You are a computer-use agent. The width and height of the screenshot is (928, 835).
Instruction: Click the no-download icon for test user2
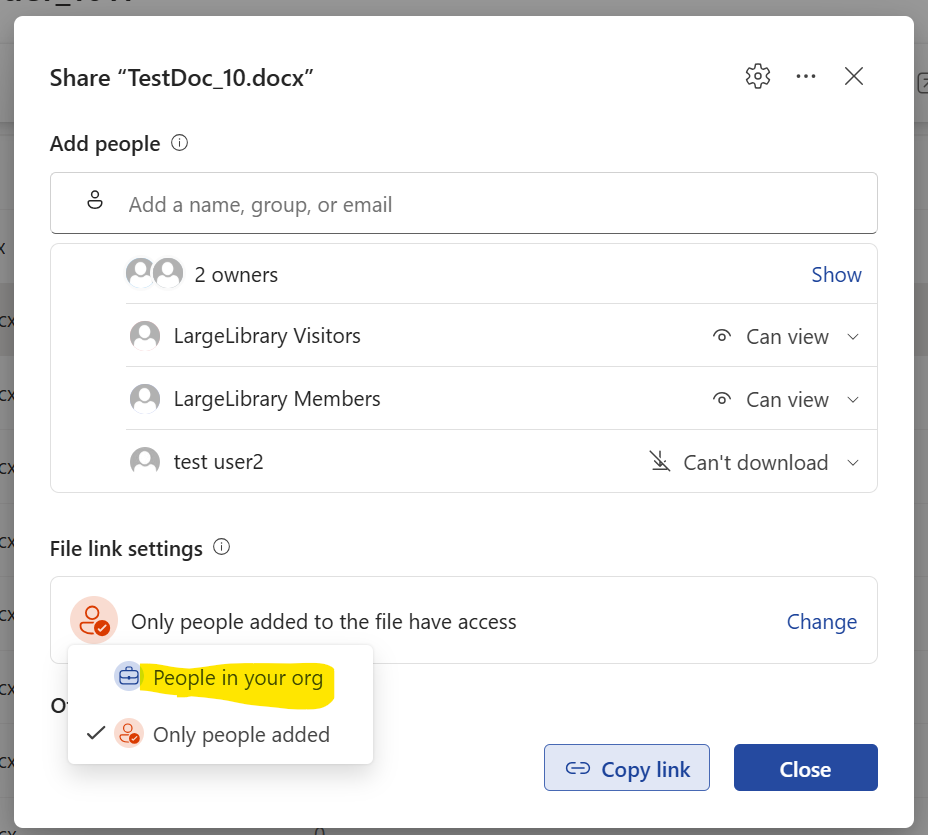(660, 461)
